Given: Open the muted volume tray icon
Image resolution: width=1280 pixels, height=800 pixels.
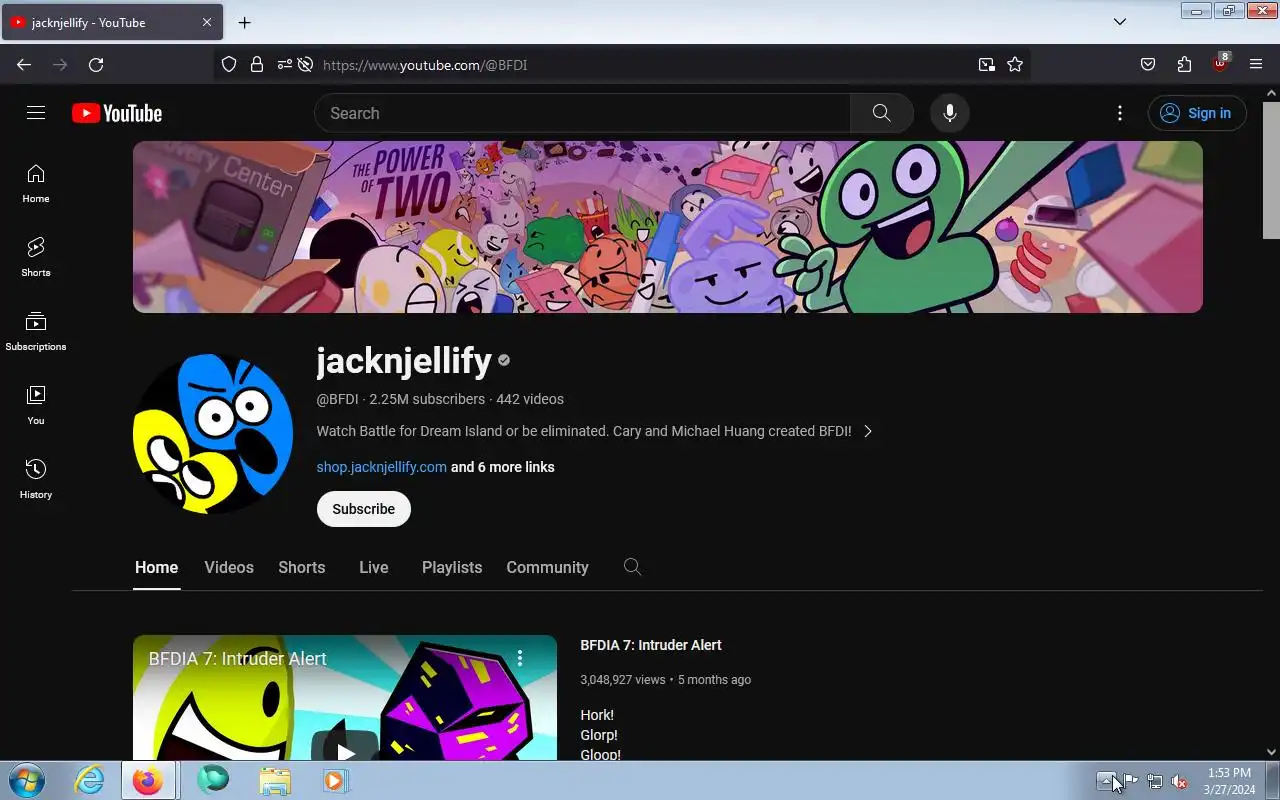Looking at the screenshot, I should [1180, 781].
